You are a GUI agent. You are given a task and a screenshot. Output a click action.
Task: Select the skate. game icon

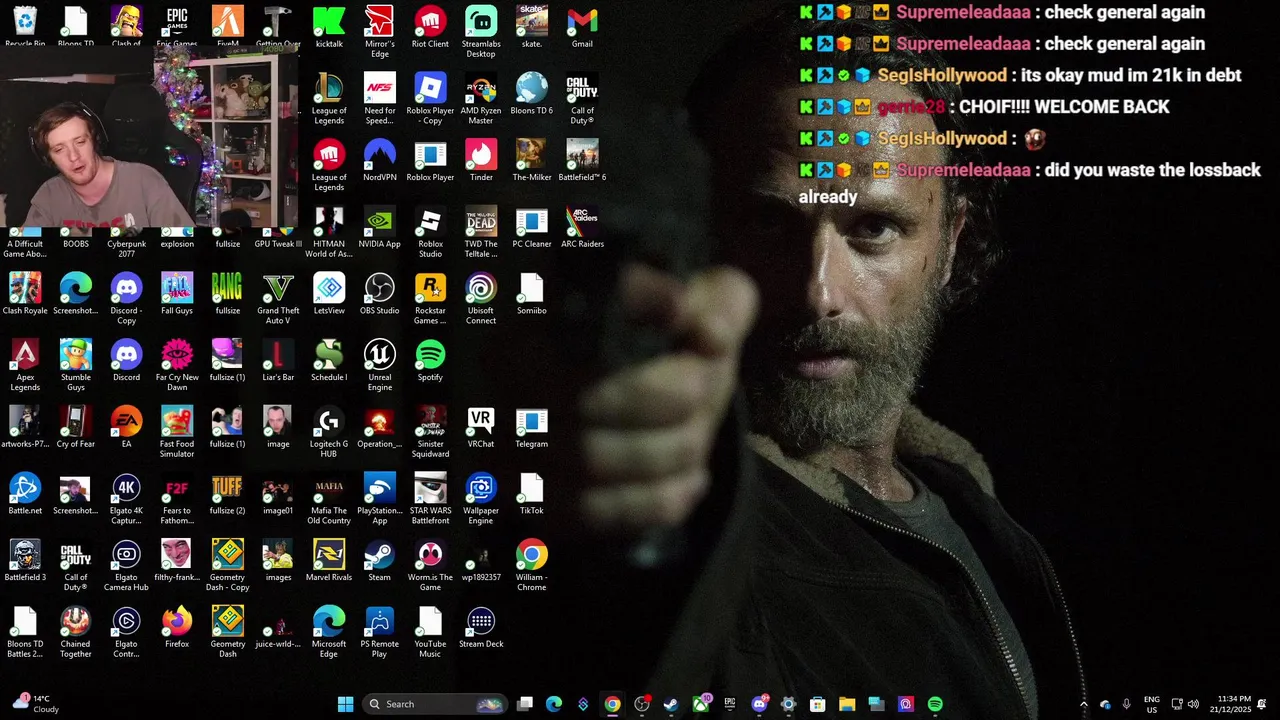click(x=532, y=26)
